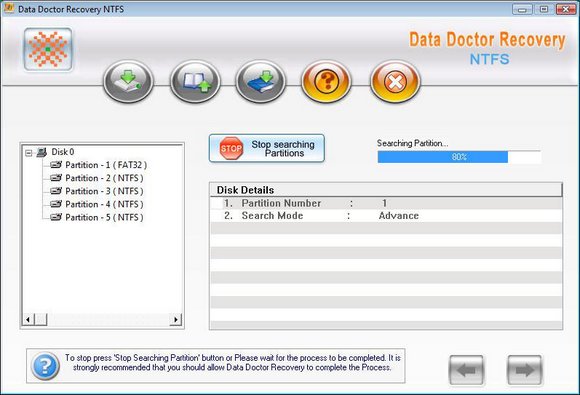Click the blue book download icon
This screenshot has width=580, height=395.
pyautogui.click(x=261, y=82)
